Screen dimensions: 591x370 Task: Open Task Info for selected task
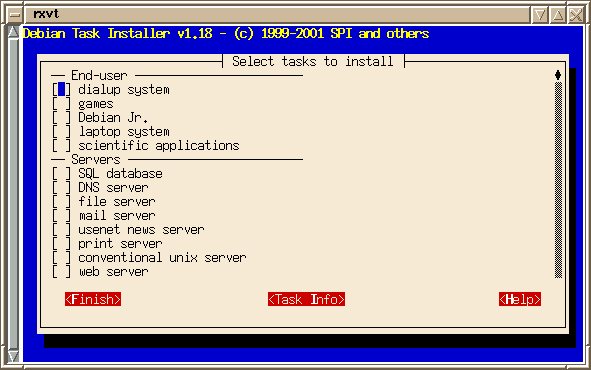[x=306, y=299]
